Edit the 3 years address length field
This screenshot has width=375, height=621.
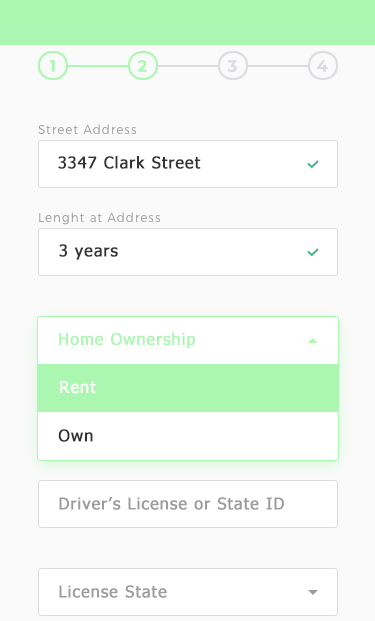click(x=188, y=252)
